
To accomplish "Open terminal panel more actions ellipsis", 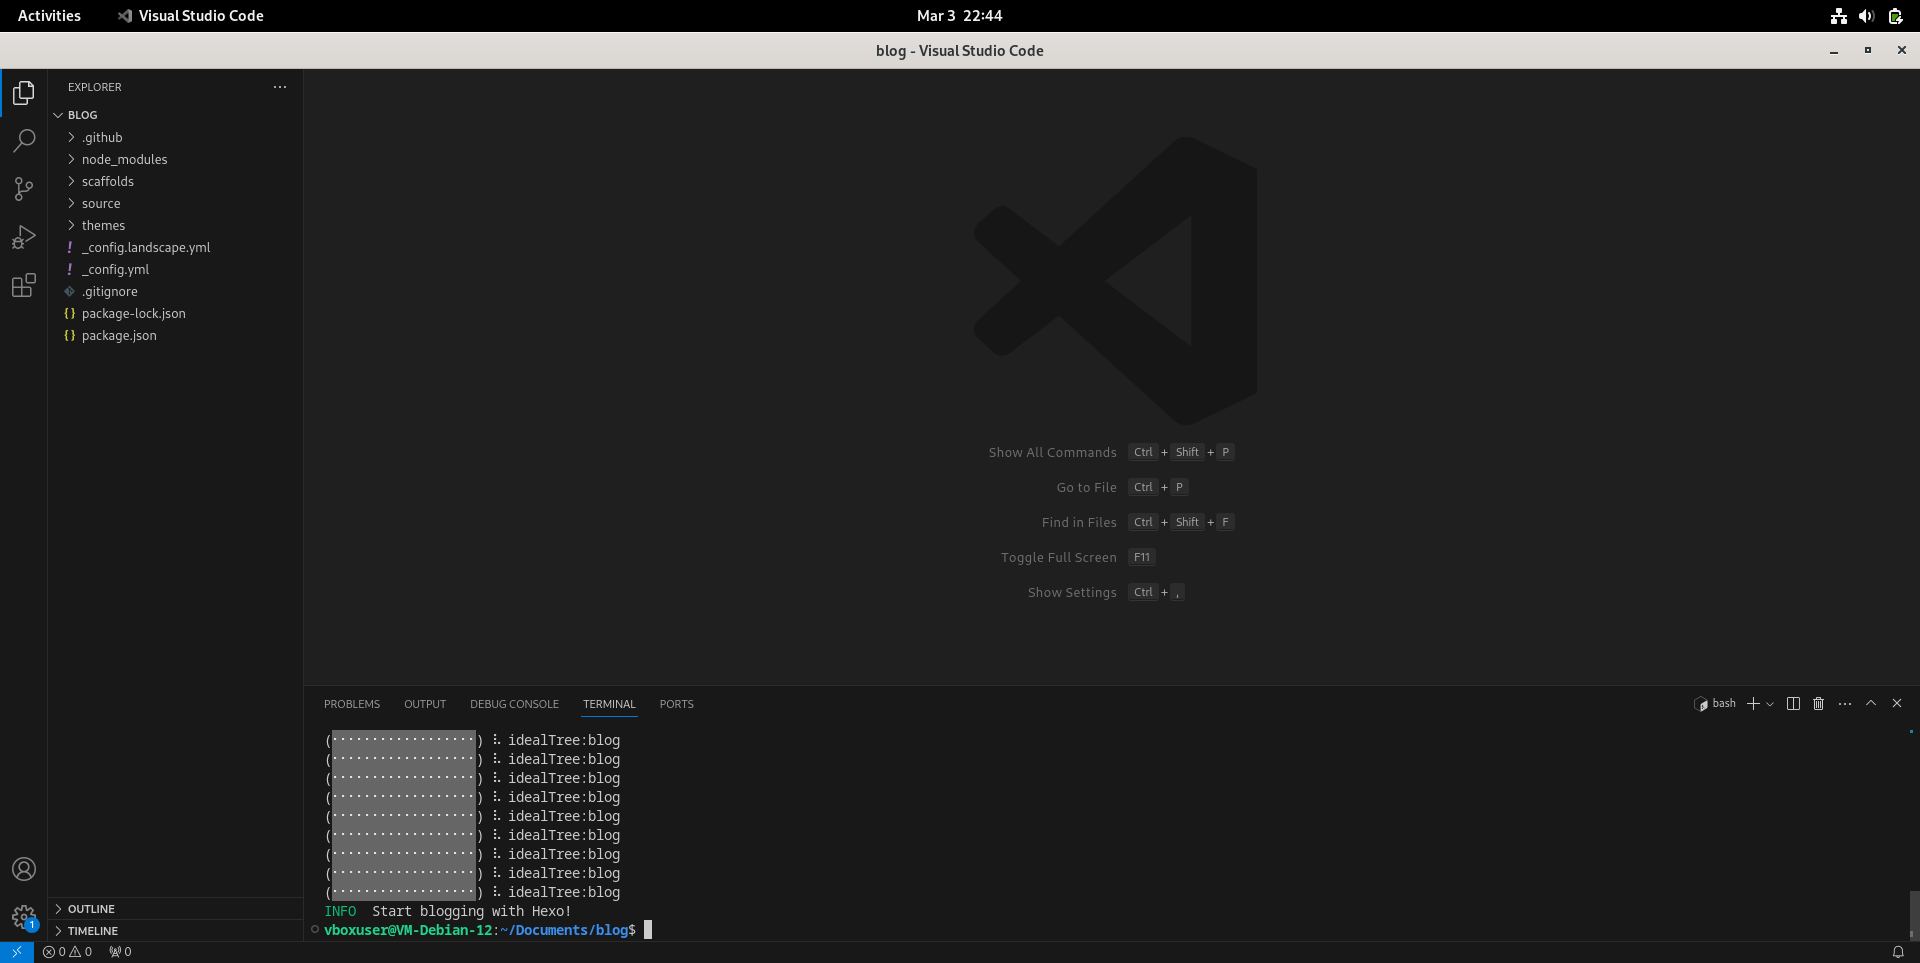I will coord(1845,704).
